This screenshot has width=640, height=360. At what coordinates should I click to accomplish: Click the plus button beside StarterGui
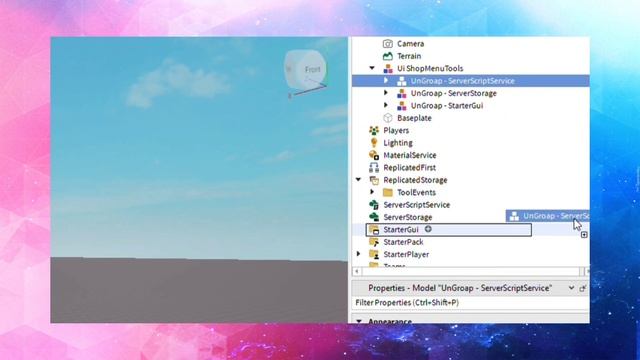[x=428, y=229]
